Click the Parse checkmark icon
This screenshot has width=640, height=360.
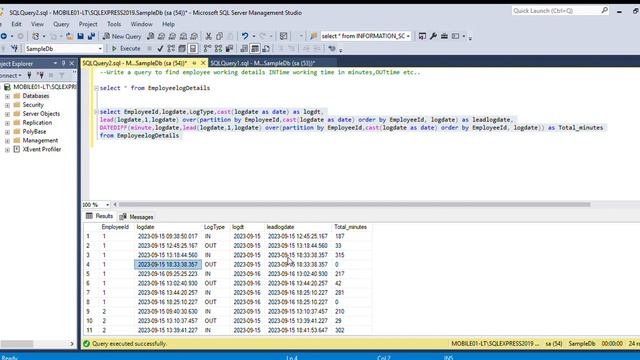(x=160, y=49)
